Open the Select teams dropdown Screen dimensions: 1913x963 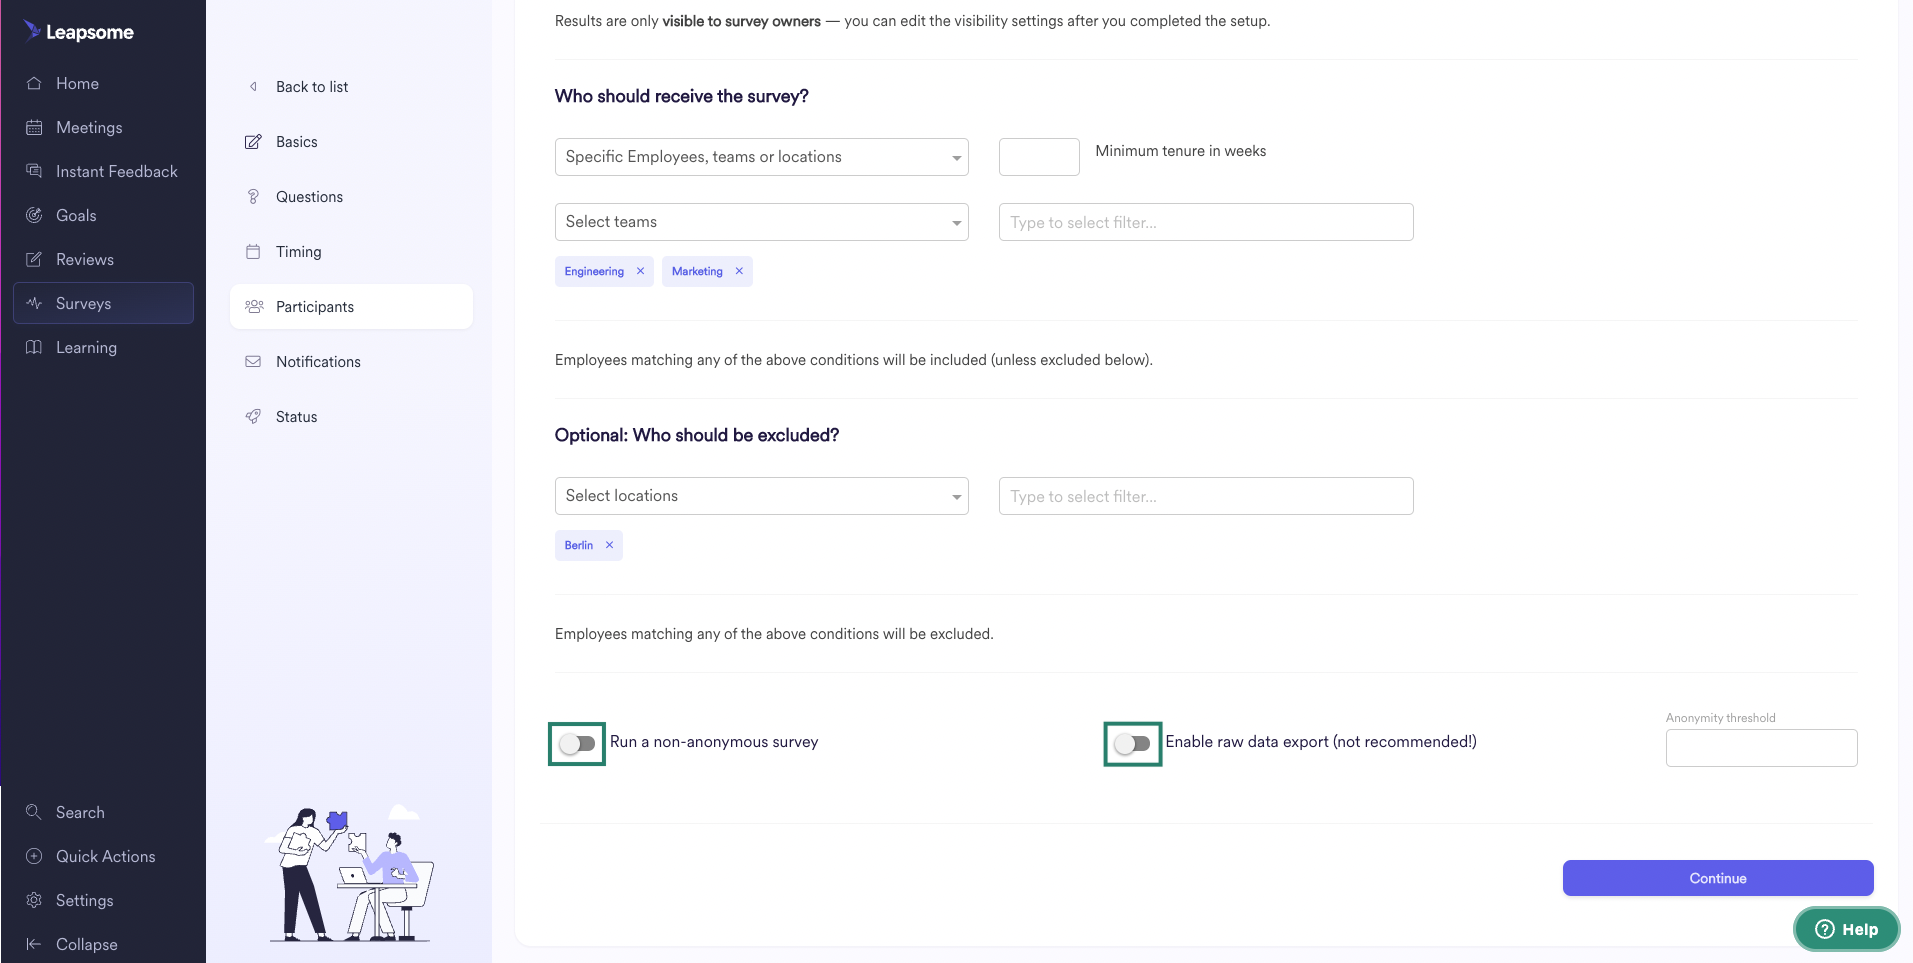tap(761, 222)
